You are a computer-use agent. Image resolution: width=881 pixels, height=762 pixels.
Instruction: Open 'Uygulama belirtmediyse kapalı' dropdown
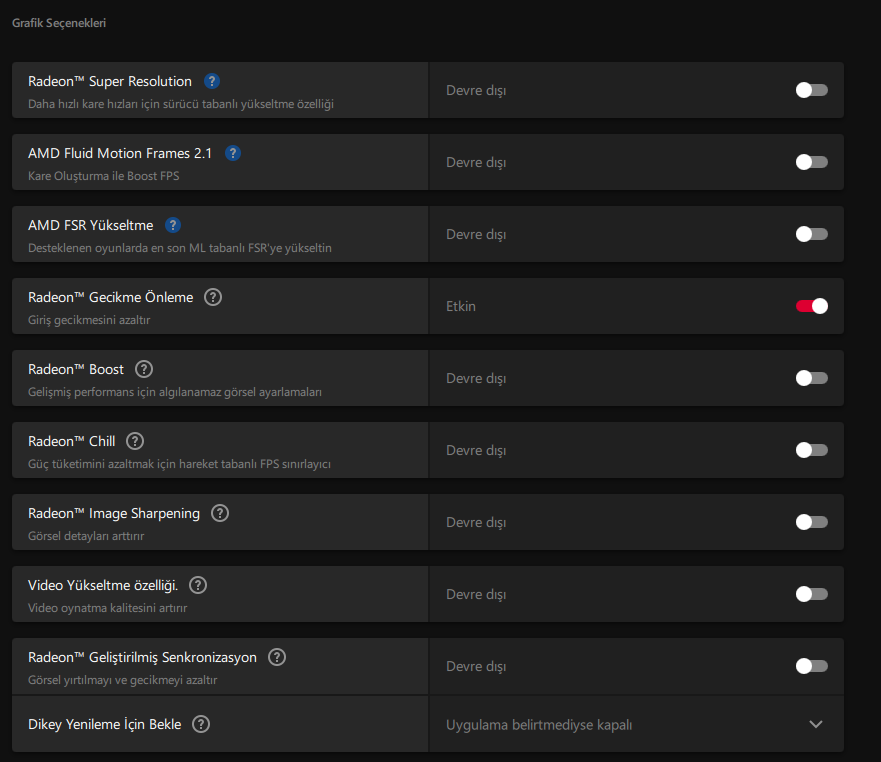[x=636, y=724]
